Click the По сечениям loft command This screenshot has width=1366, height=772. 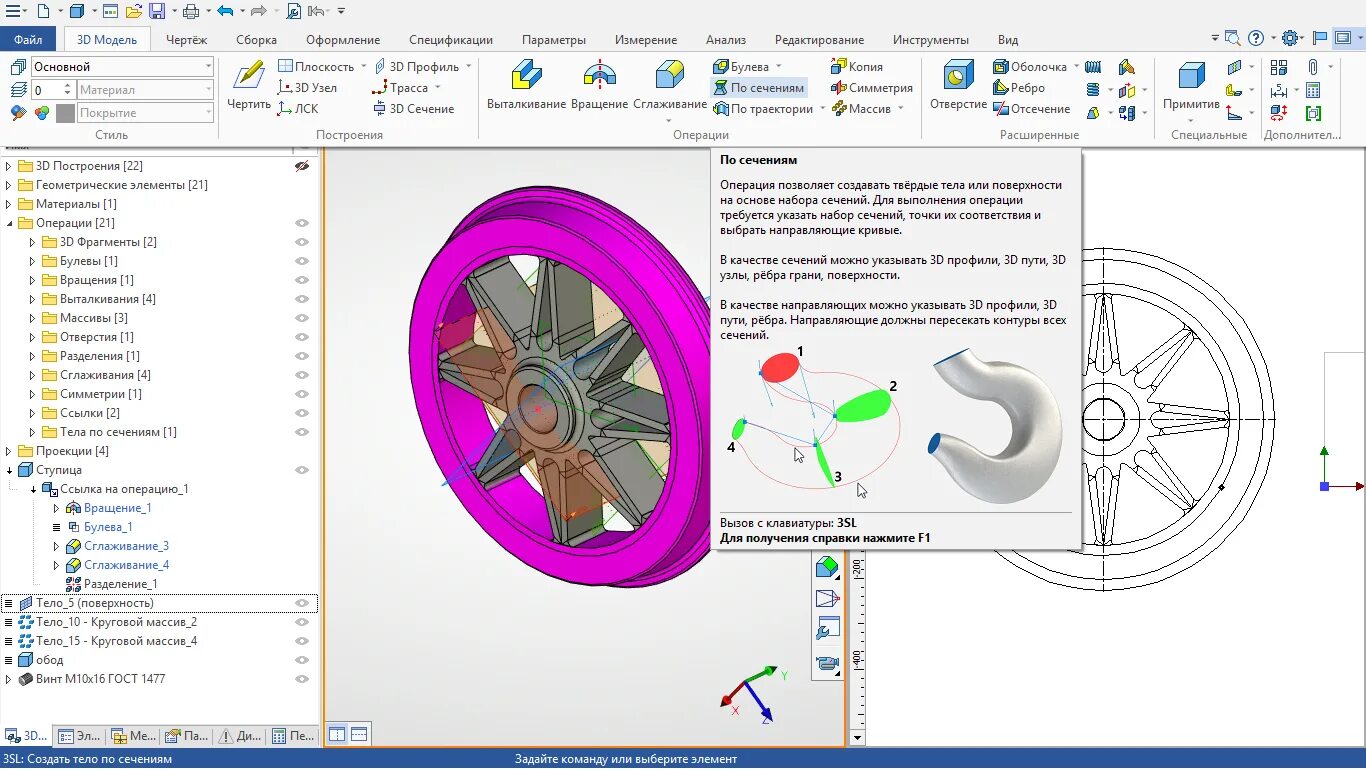[759, 88]
